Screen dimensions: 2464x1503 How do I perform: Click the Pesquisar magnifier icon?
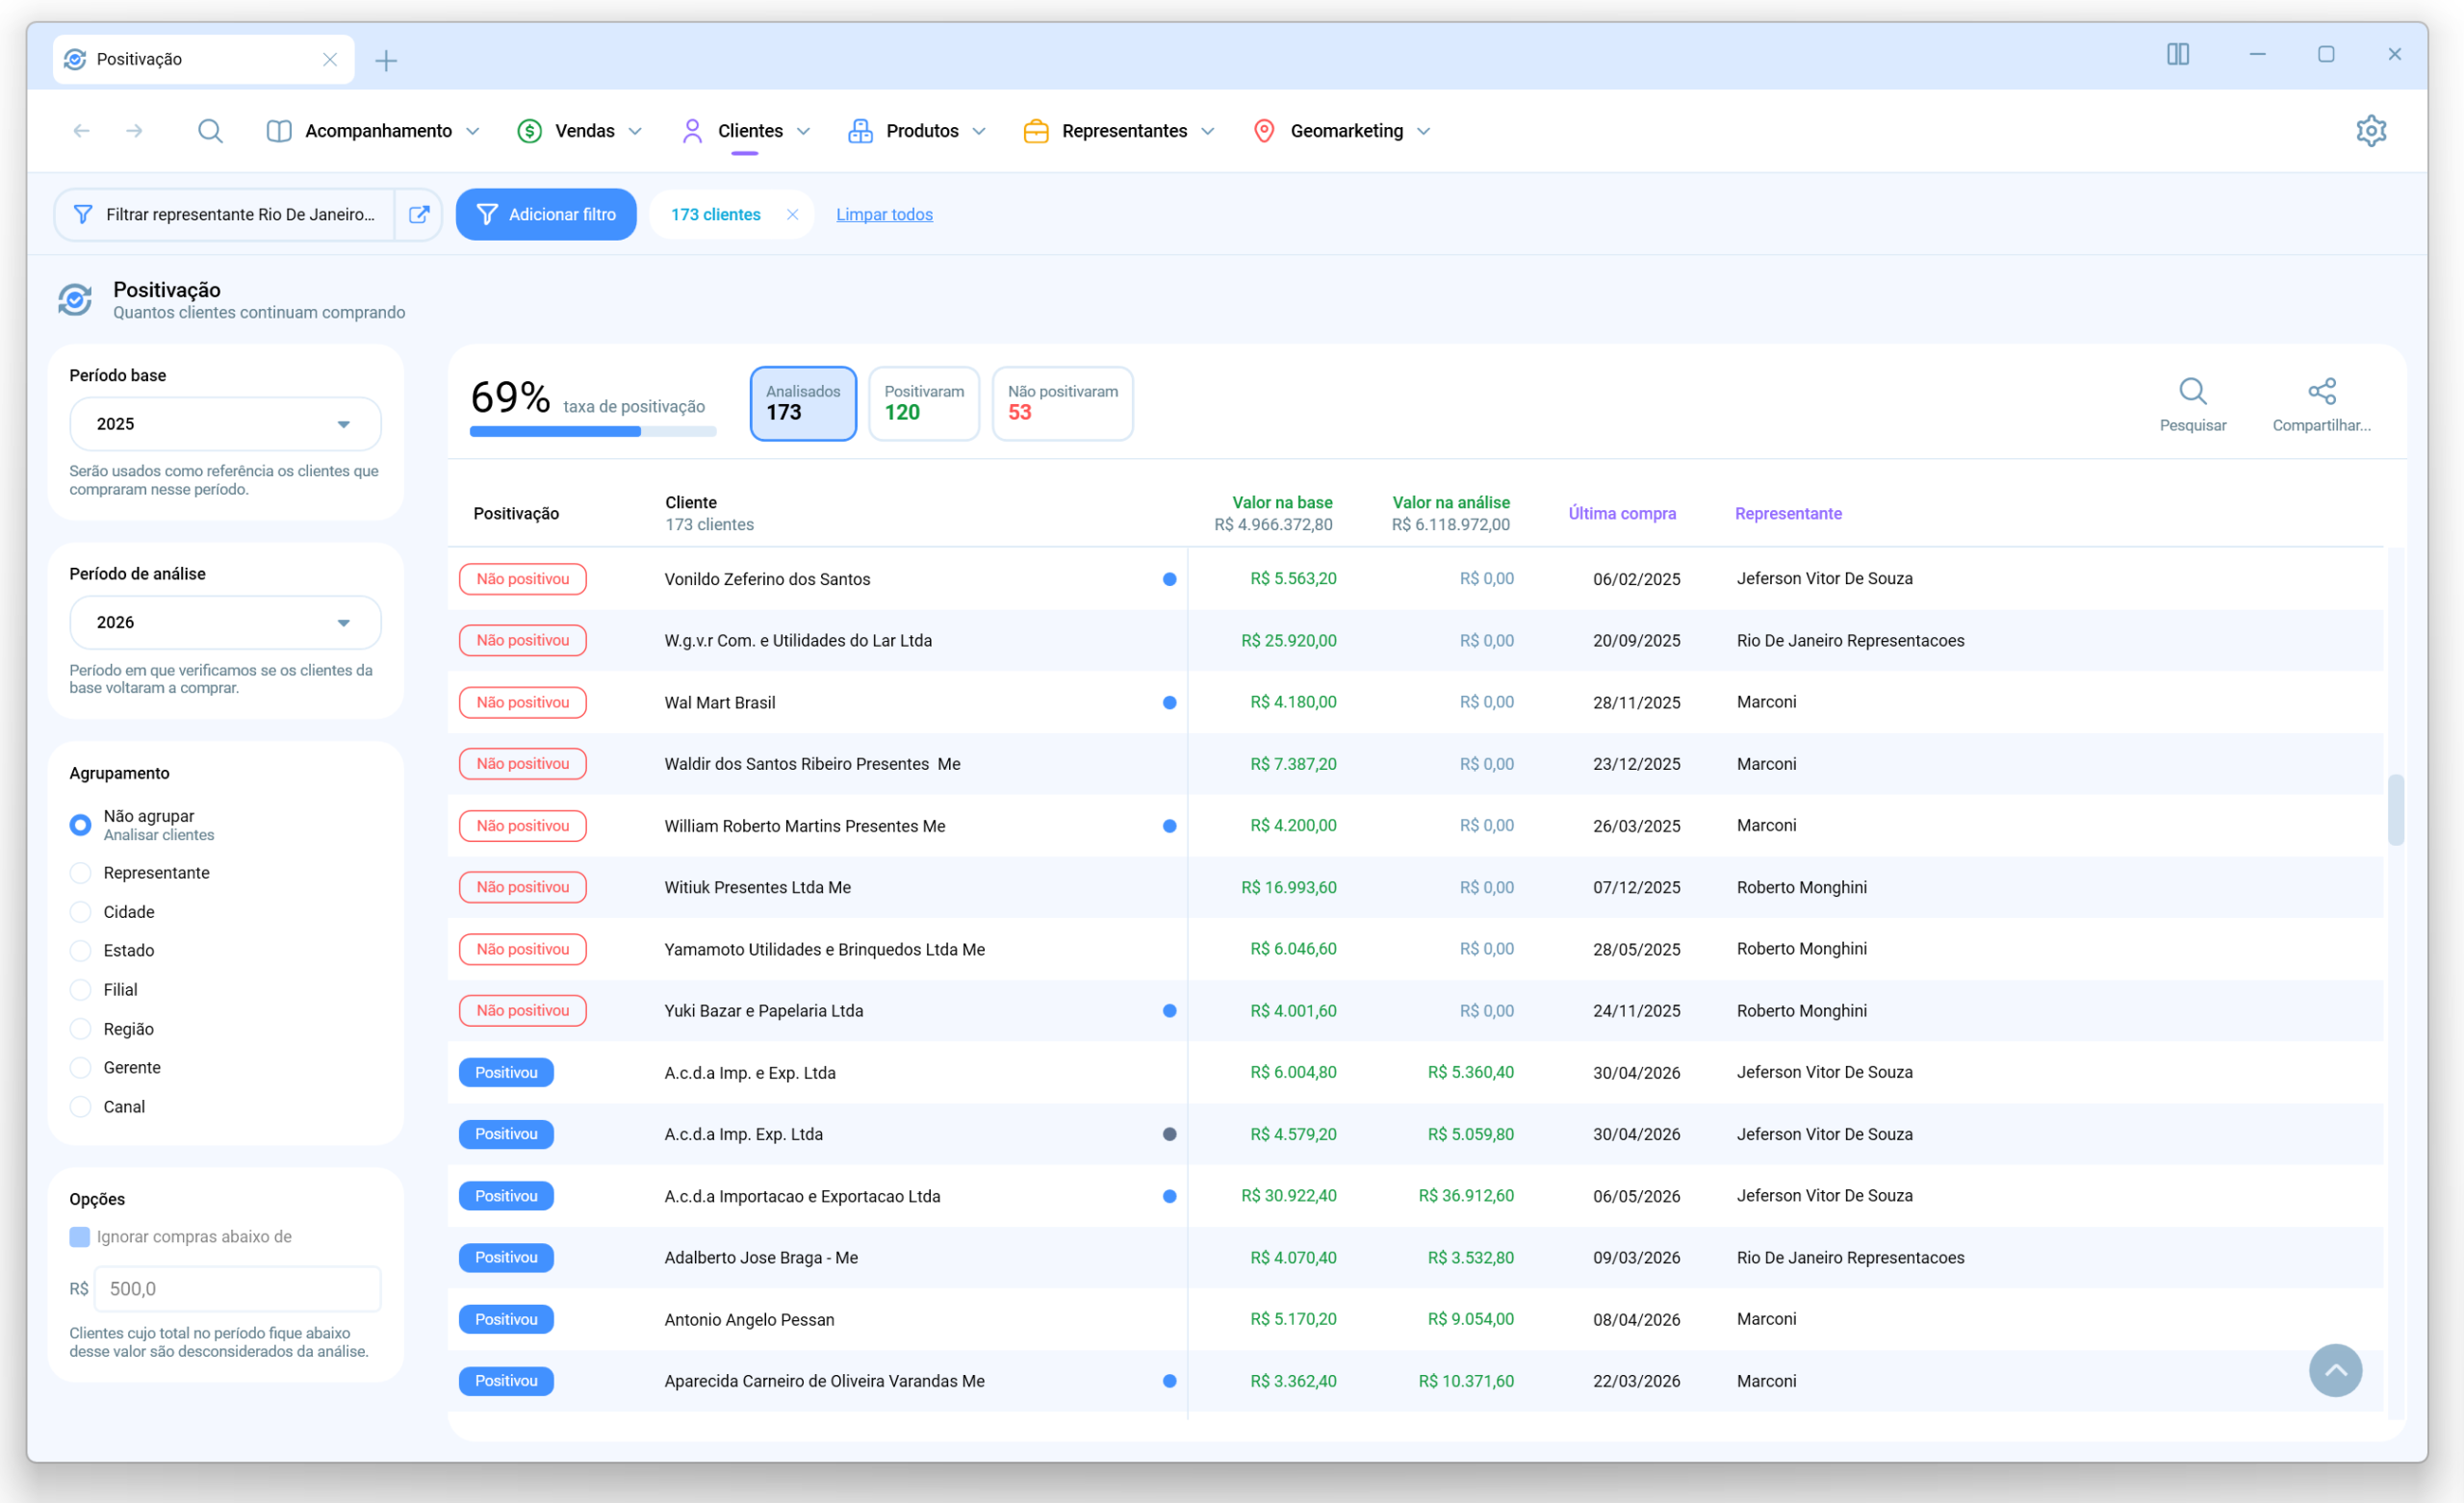(2193, 391)
